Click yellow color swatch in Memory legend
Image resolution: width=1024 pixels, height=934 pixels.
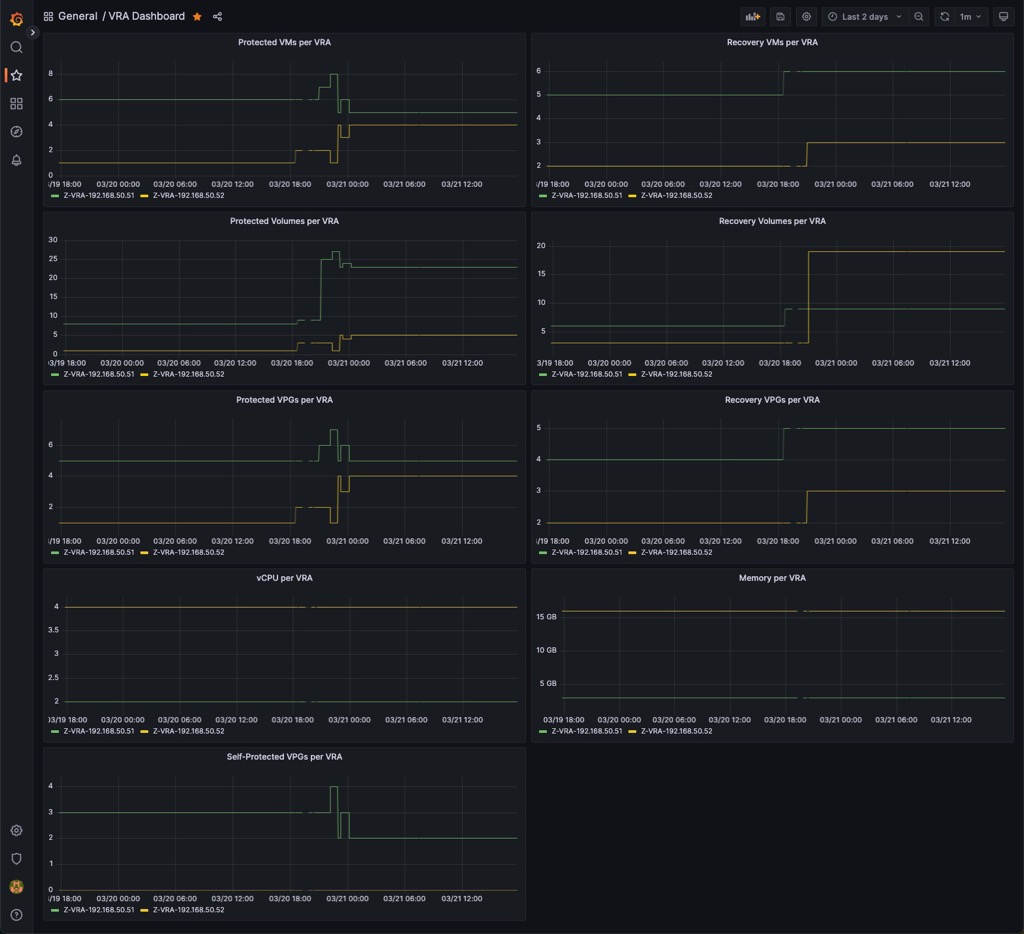(x=632, y=732)
